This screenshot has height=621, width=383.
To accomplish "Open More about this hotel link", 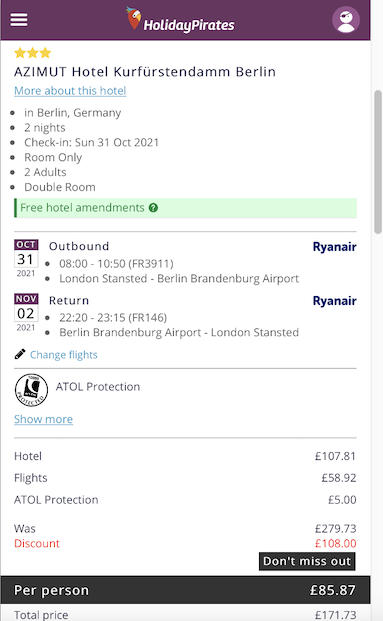I will coord(70,91).
